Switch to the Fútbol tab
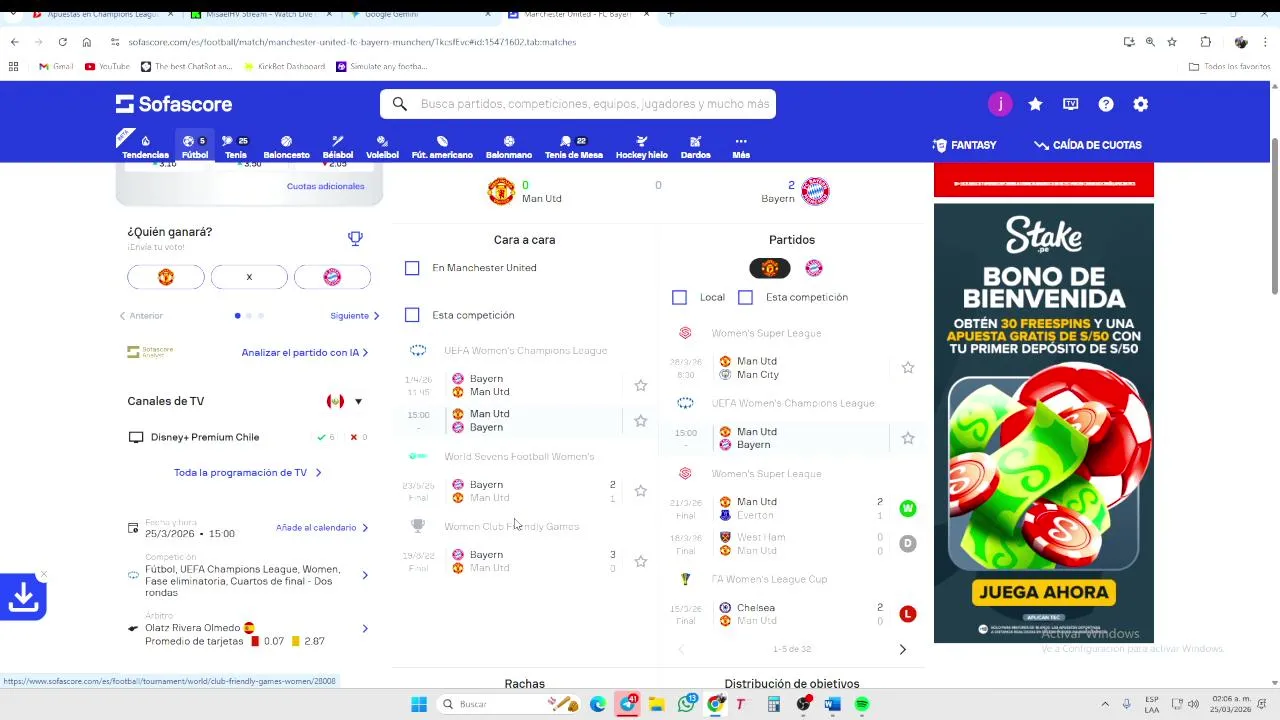Image resolution: width=1280 pixels, height=720 pixels. pyautogui.click(x=195, y=146)
